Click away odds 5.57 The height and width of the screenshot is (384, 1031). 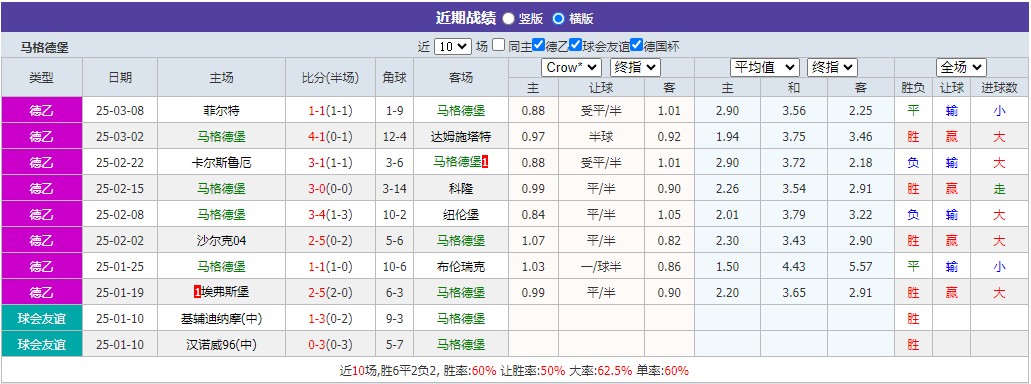(861, 266)
